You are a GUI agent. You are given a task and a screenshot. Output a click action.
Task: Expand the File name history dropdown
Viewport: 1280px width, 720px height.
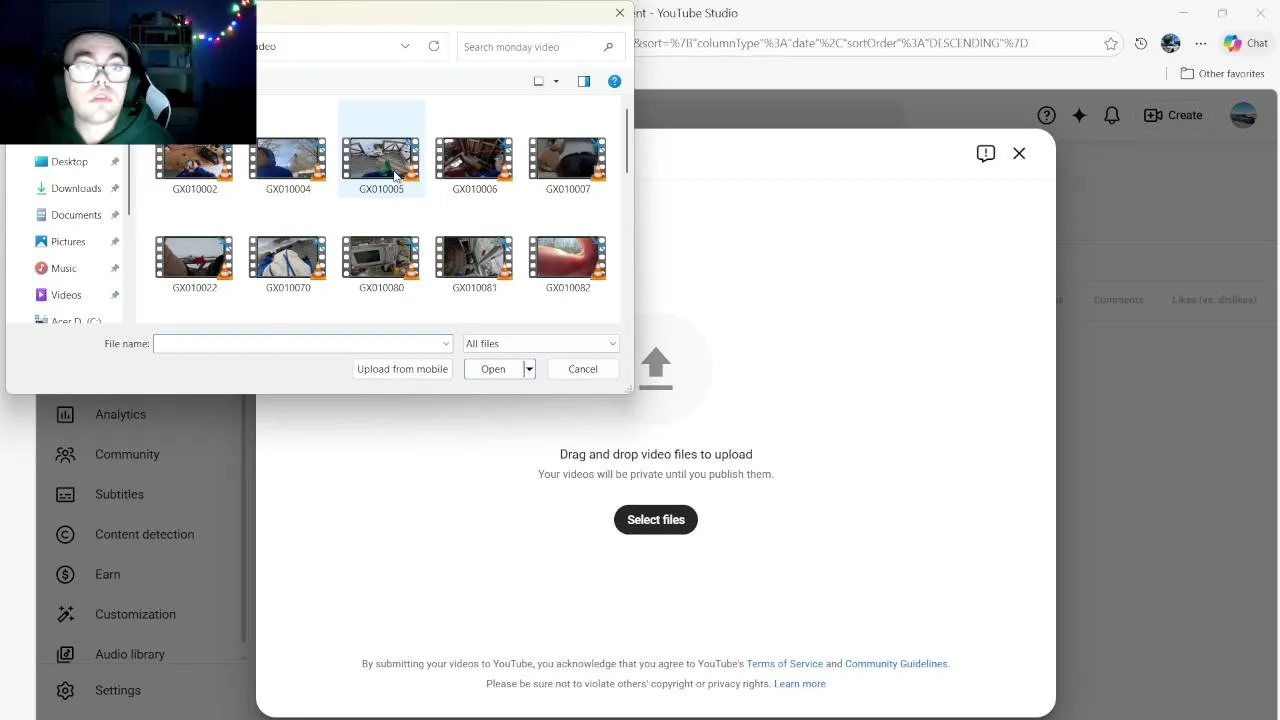[x=446, y=344]
